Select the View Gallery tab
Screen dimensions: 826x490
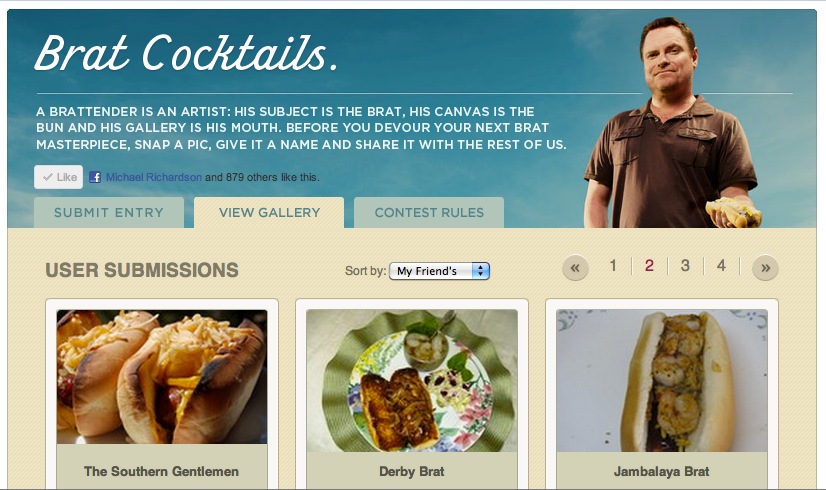(x=269, y=212)
